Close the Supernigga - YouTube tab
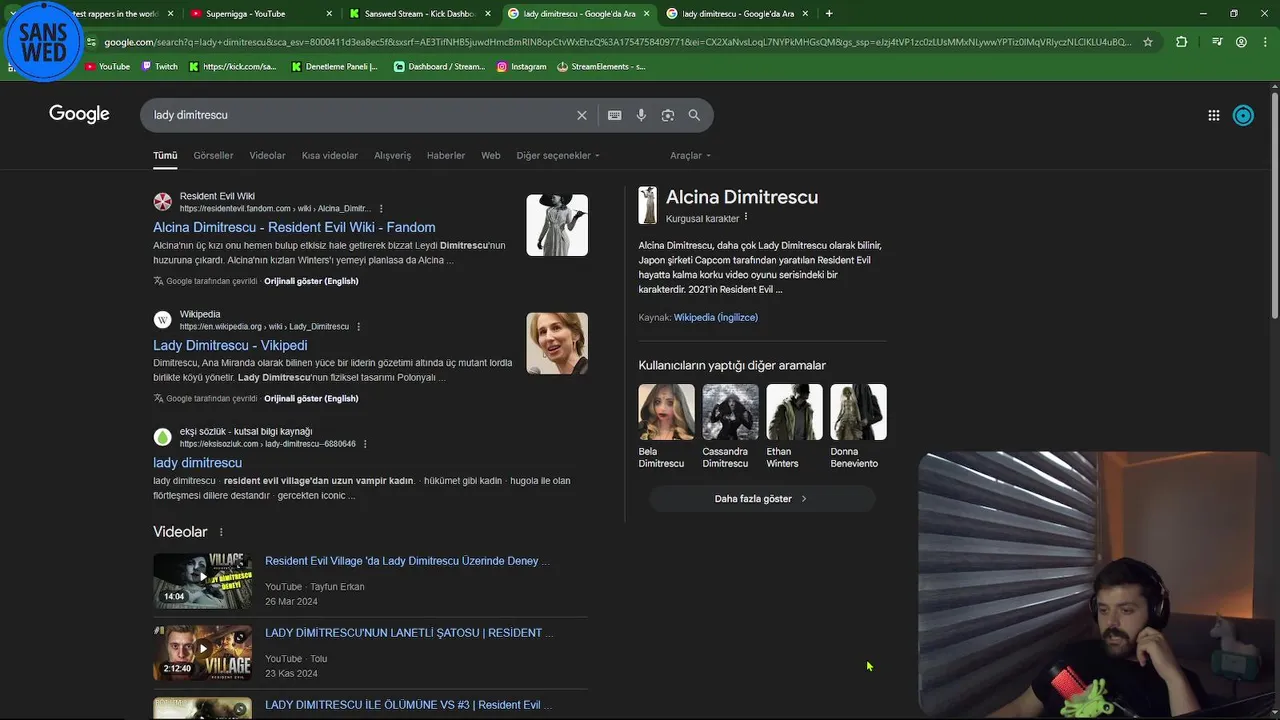 point(329,14)
